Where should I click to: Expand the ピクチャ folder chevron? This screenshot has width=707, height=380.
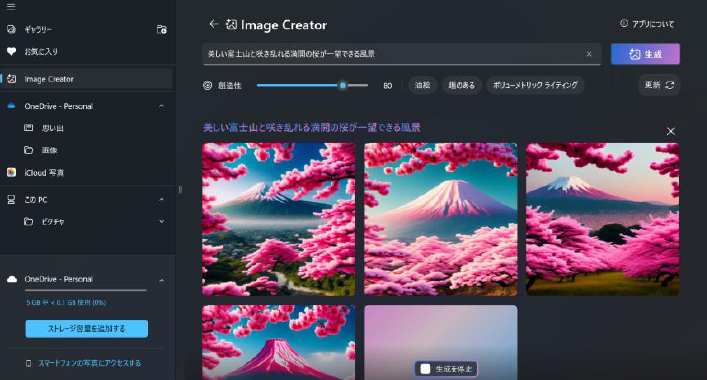coord(161,221)
